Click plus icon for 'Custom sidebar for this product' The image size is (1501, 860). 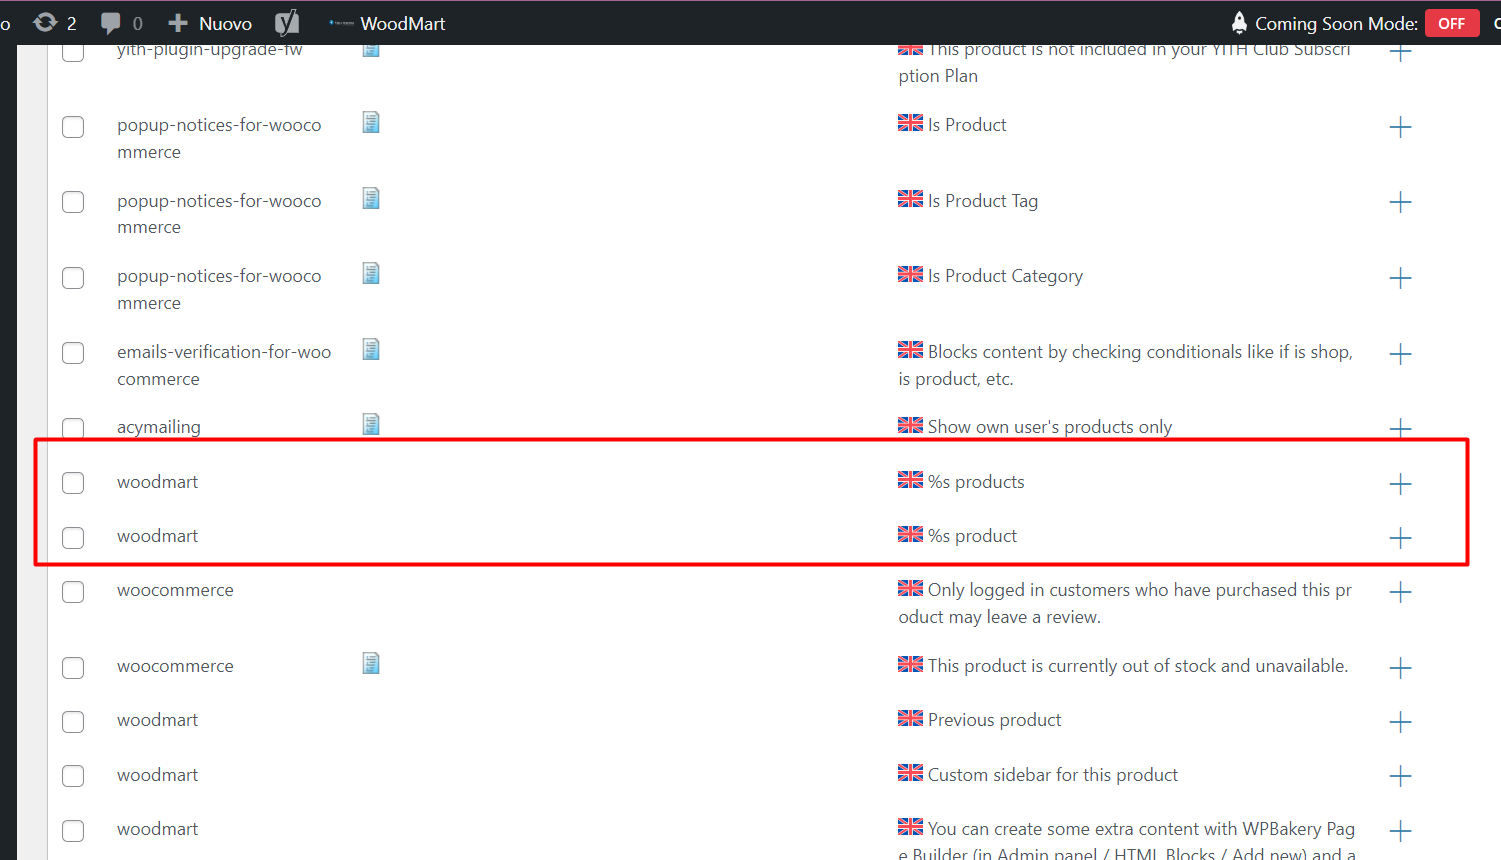(x=1400, y=776)
